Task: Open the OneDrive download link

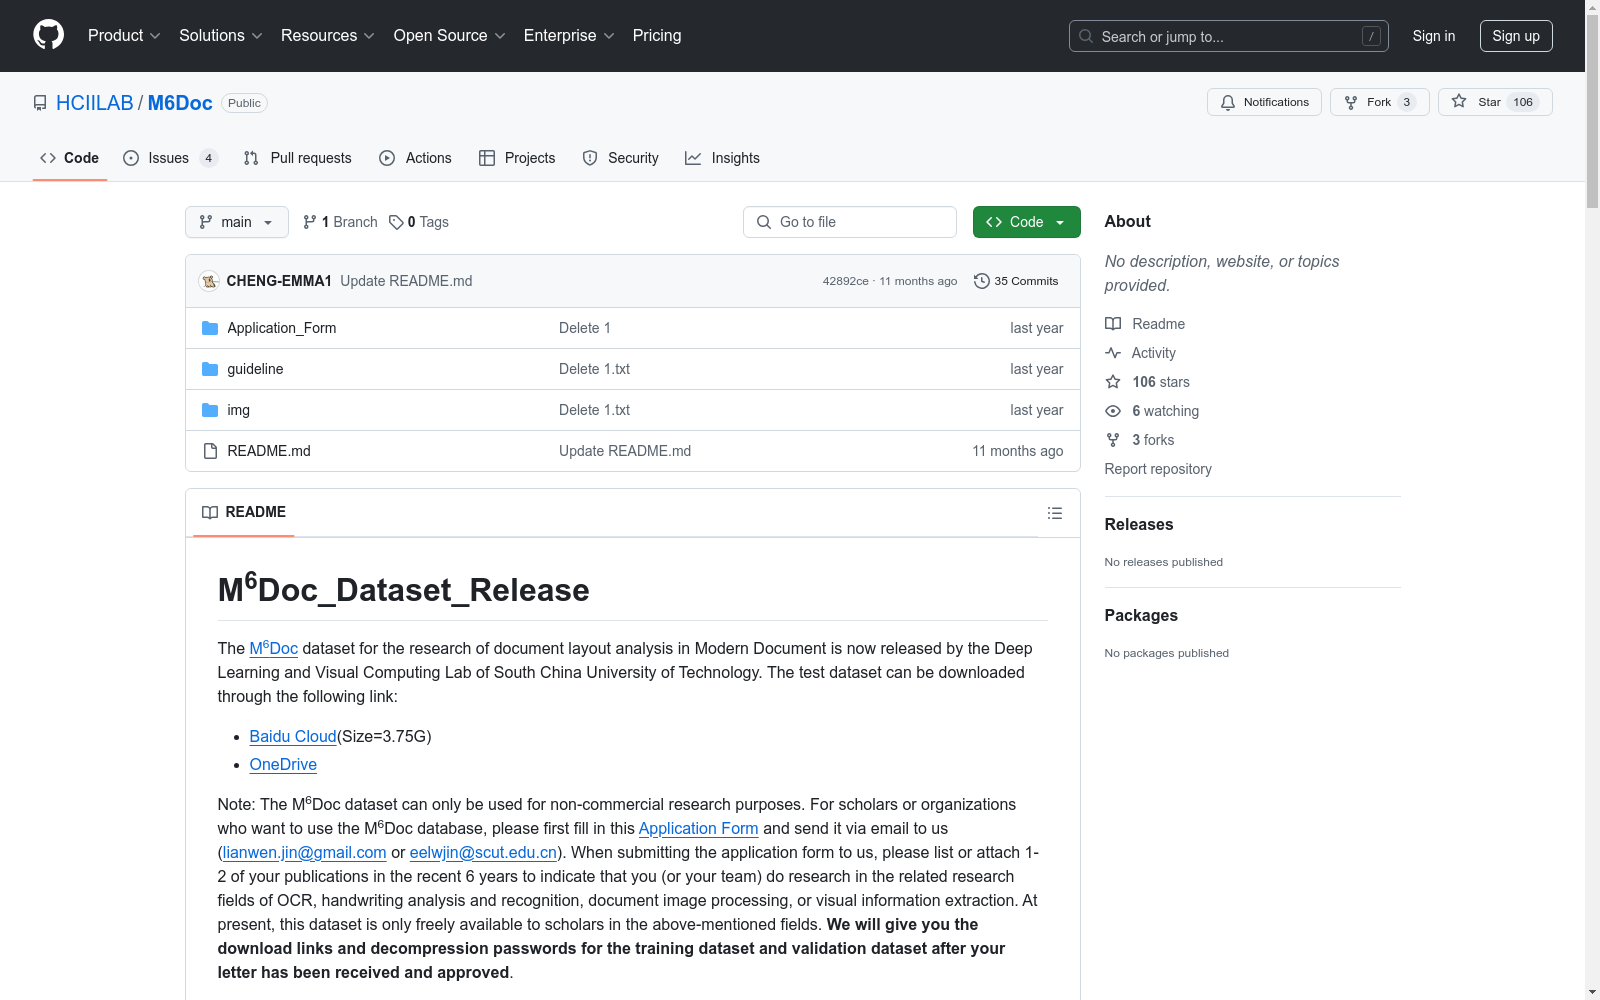Action: [x=283, y=764]
